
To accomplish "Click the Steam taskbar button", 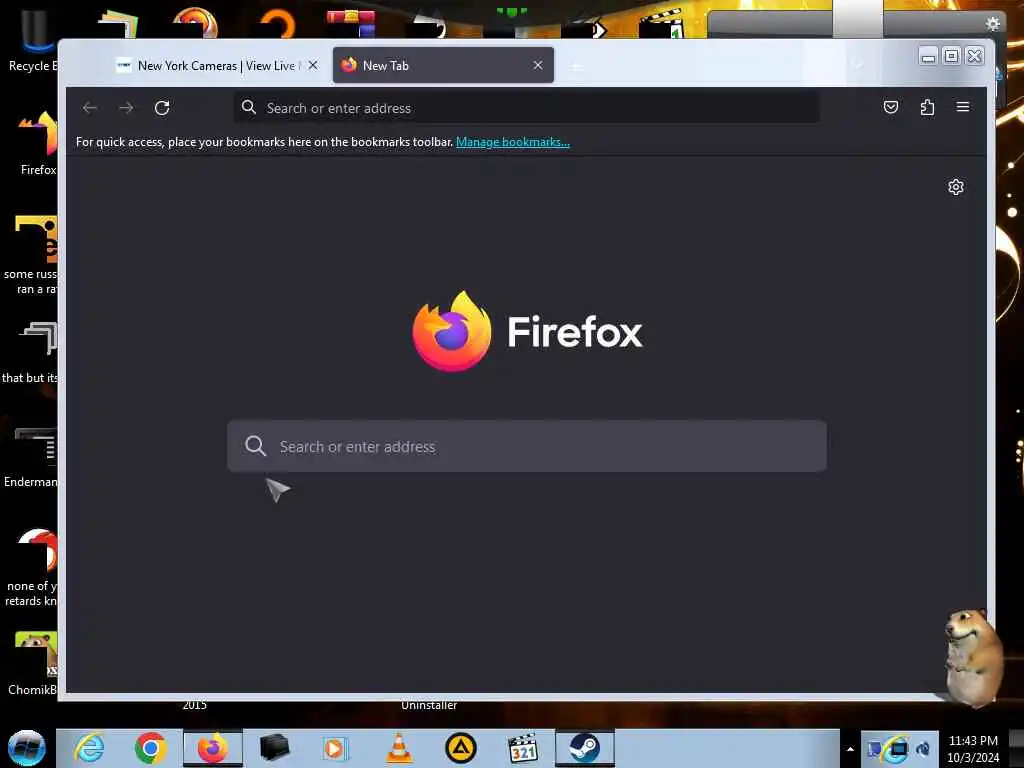I will point(584,748).
